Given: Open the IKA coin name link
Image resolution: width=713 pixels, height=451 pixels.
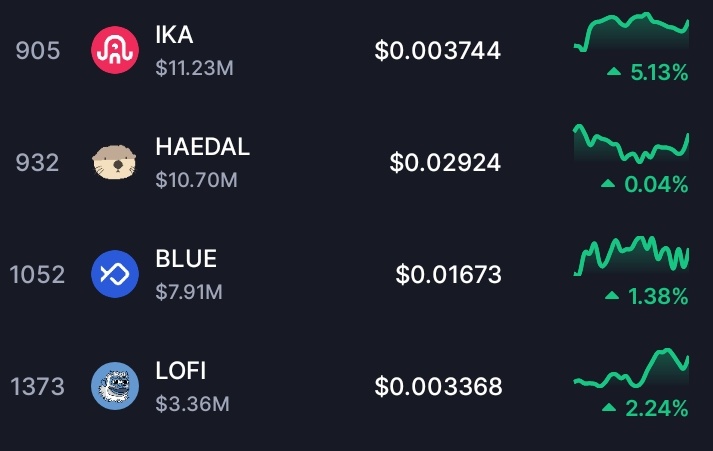Looking at the screenshot, I should click(175, 35).
